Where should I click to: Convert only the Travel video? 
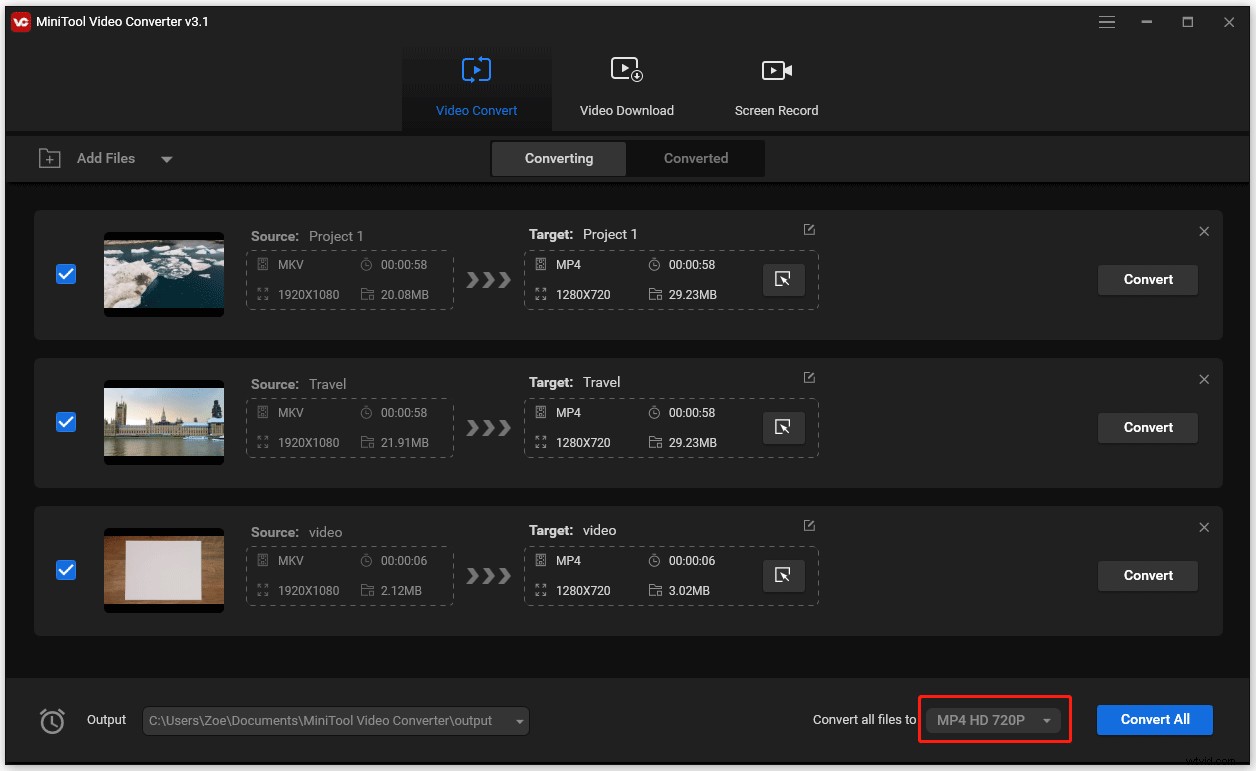click(1147, 427)
